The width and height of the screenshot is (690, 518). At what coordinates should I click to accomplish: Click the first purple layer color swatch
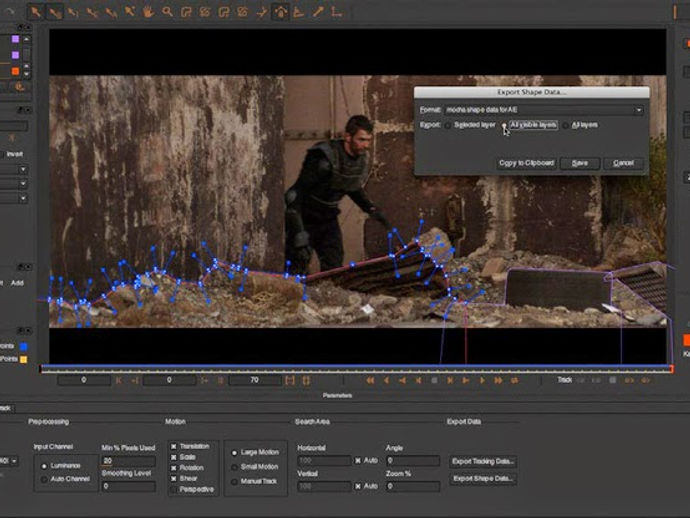tap(15, 39)
